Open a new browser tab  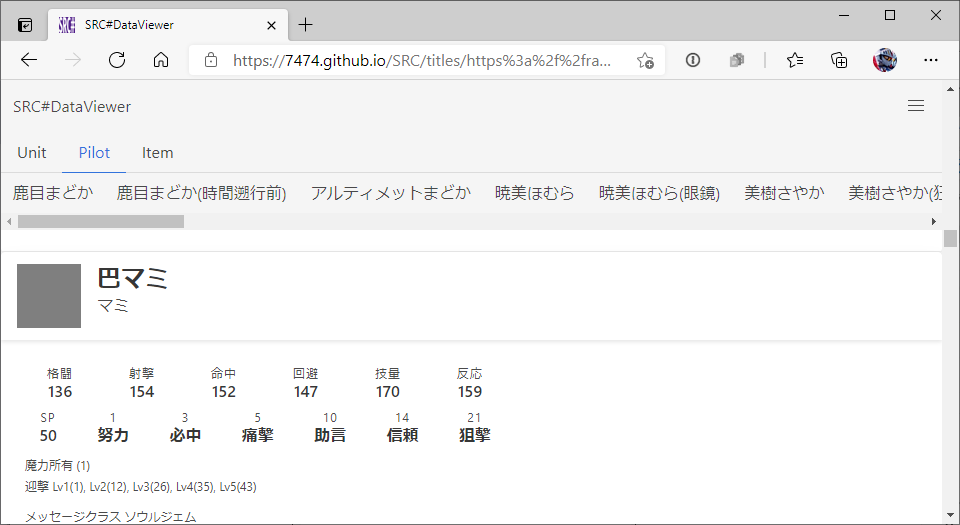[x=305, y=24]
